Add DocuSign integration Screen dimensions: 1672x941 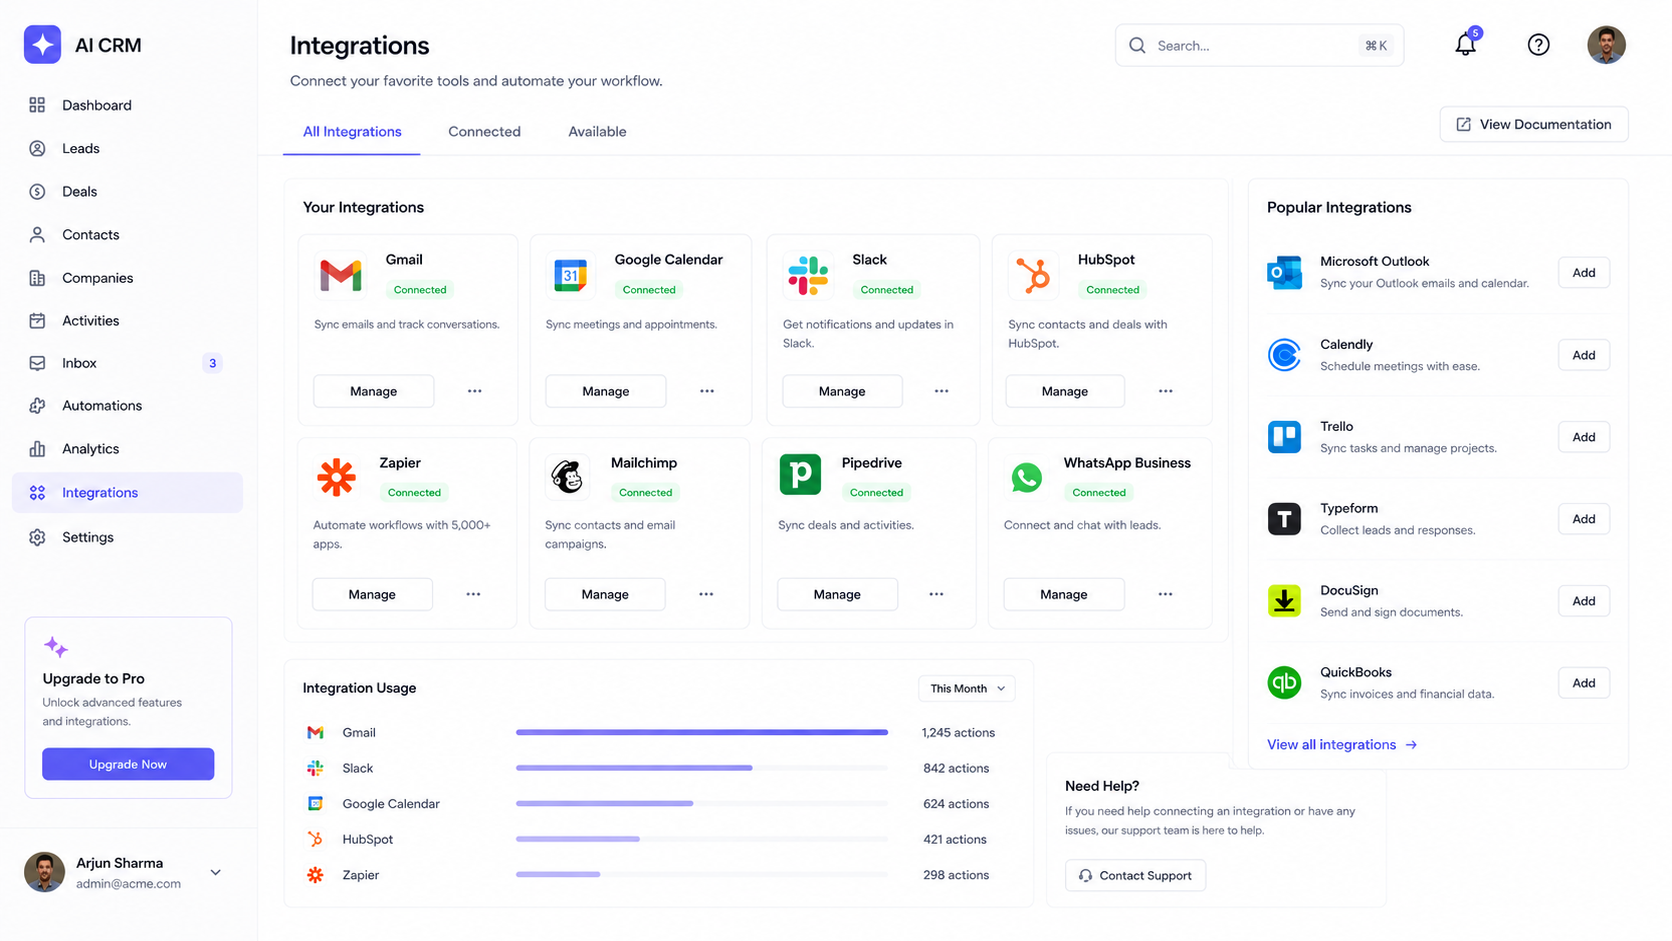click(x=1584, y=601)
